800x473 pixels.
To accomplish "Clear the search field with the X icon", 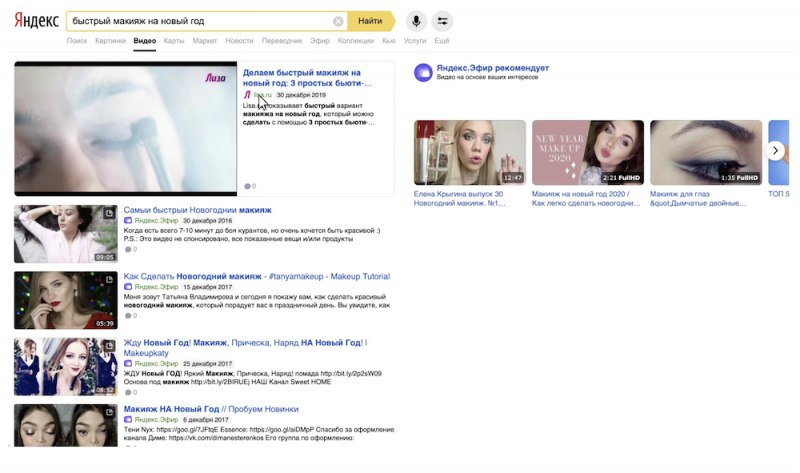I will [338, 21].
